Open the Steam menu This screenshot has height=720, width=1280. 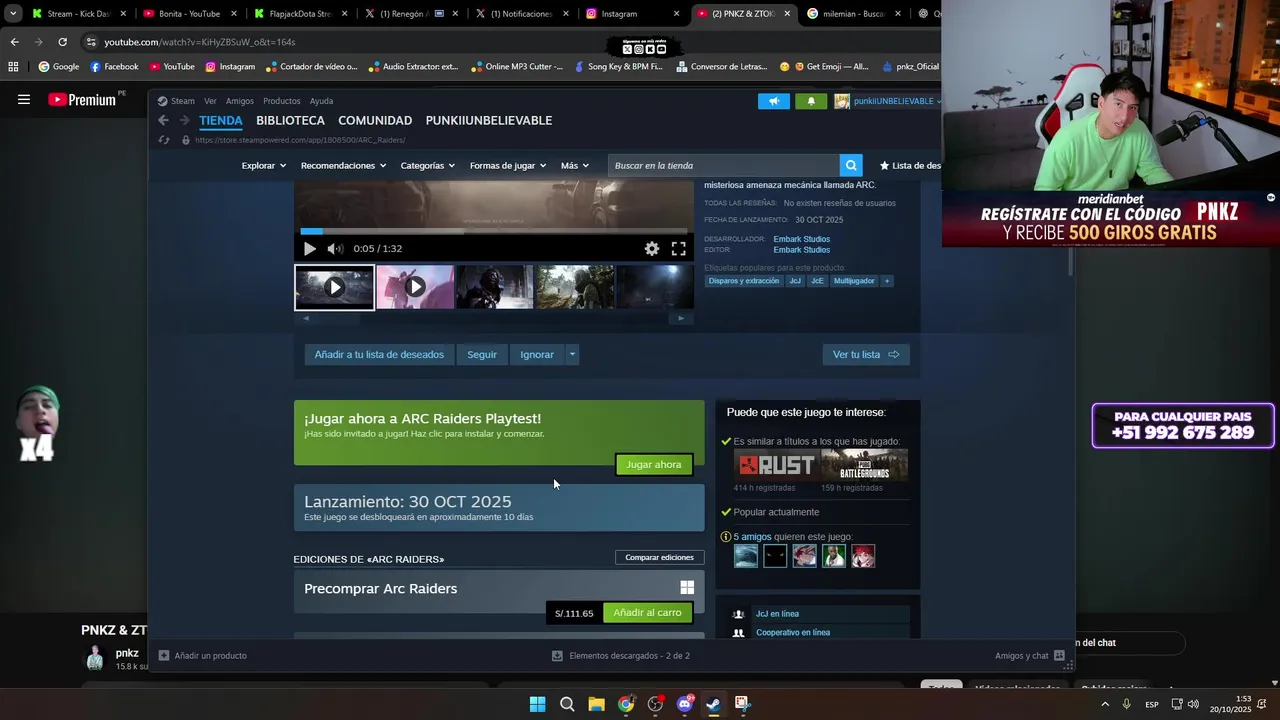pos(177,101)
